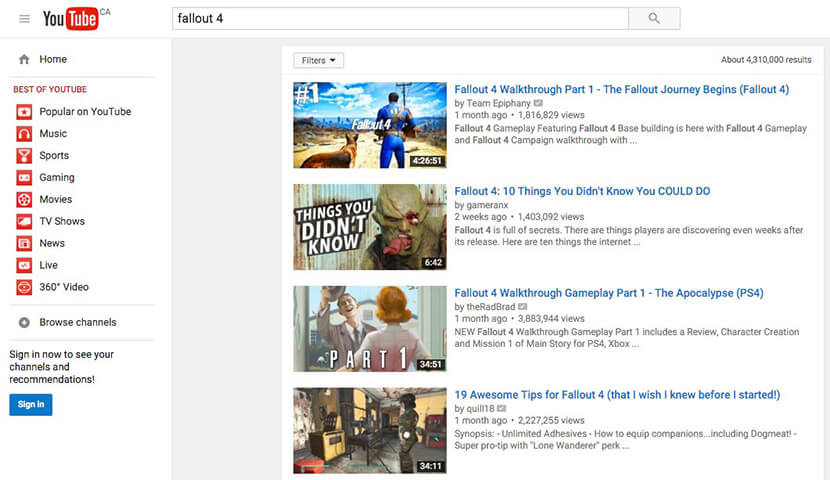Click the Browse channels link

78,322
